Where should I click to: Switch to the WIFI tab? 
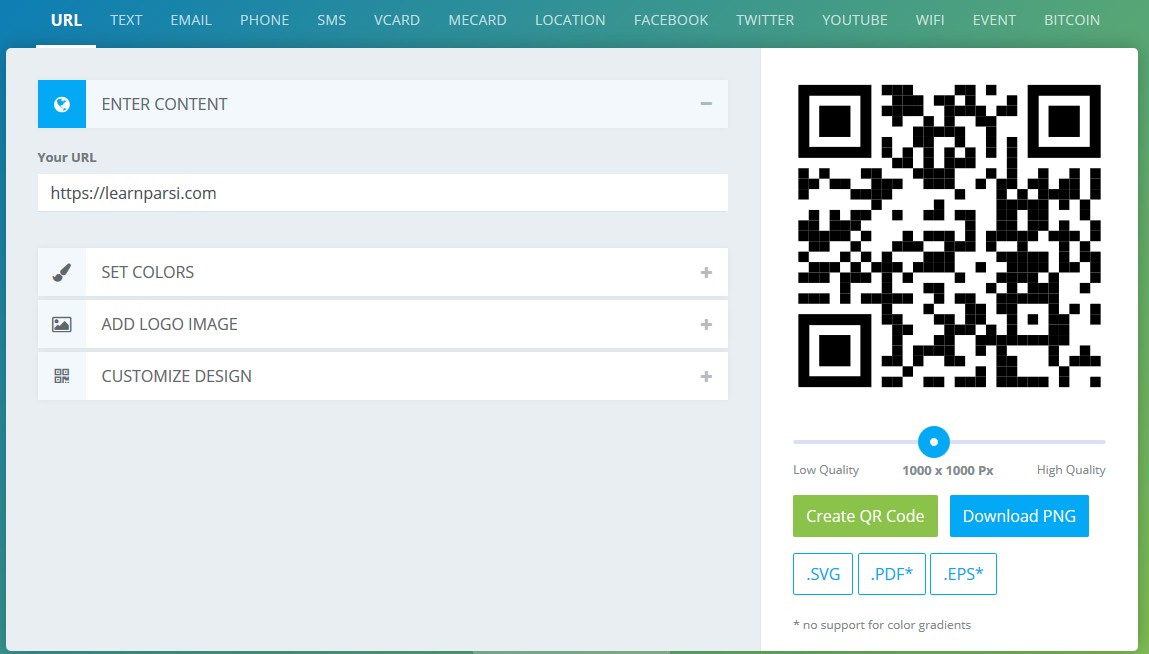(930, 21)
